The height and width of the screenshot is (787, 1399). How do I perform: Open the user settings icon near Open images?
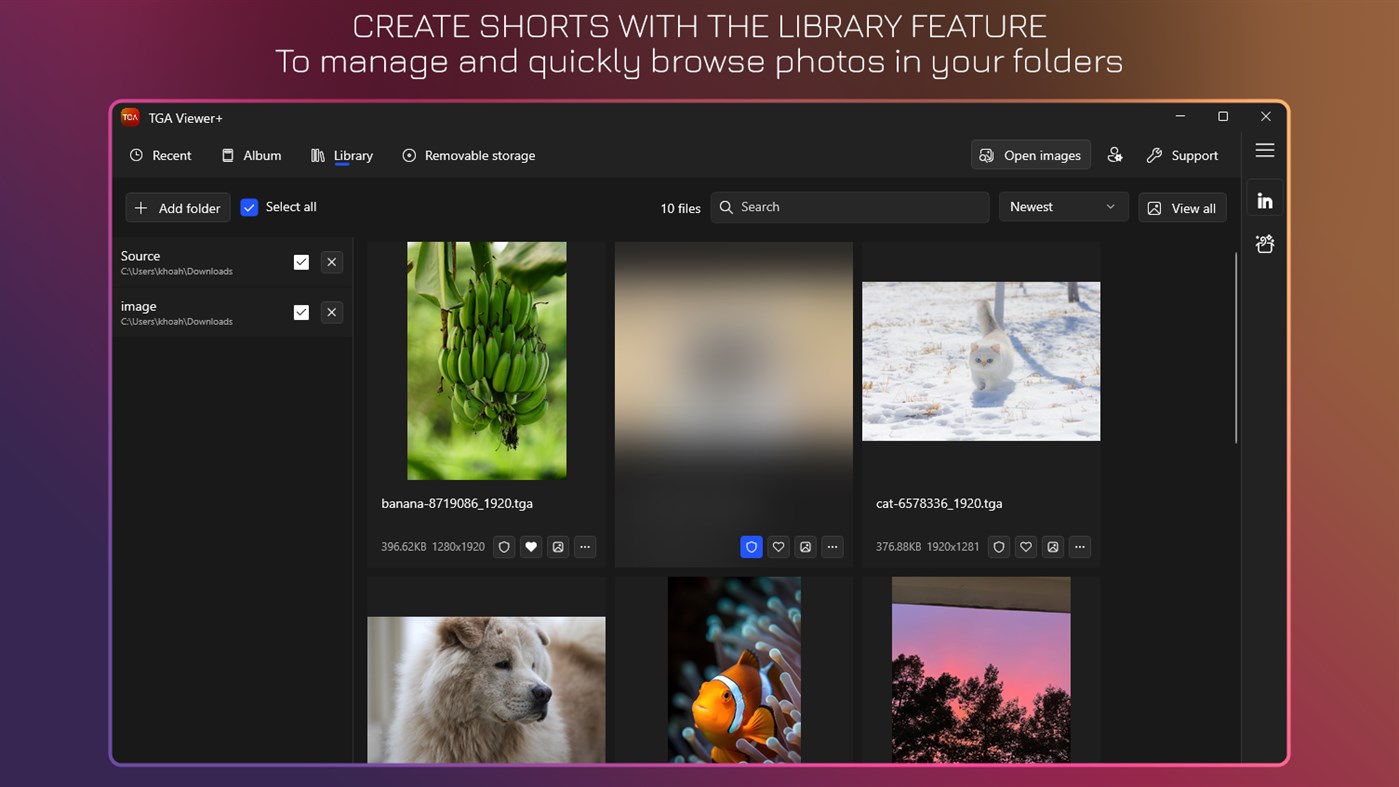[1115, 155]
